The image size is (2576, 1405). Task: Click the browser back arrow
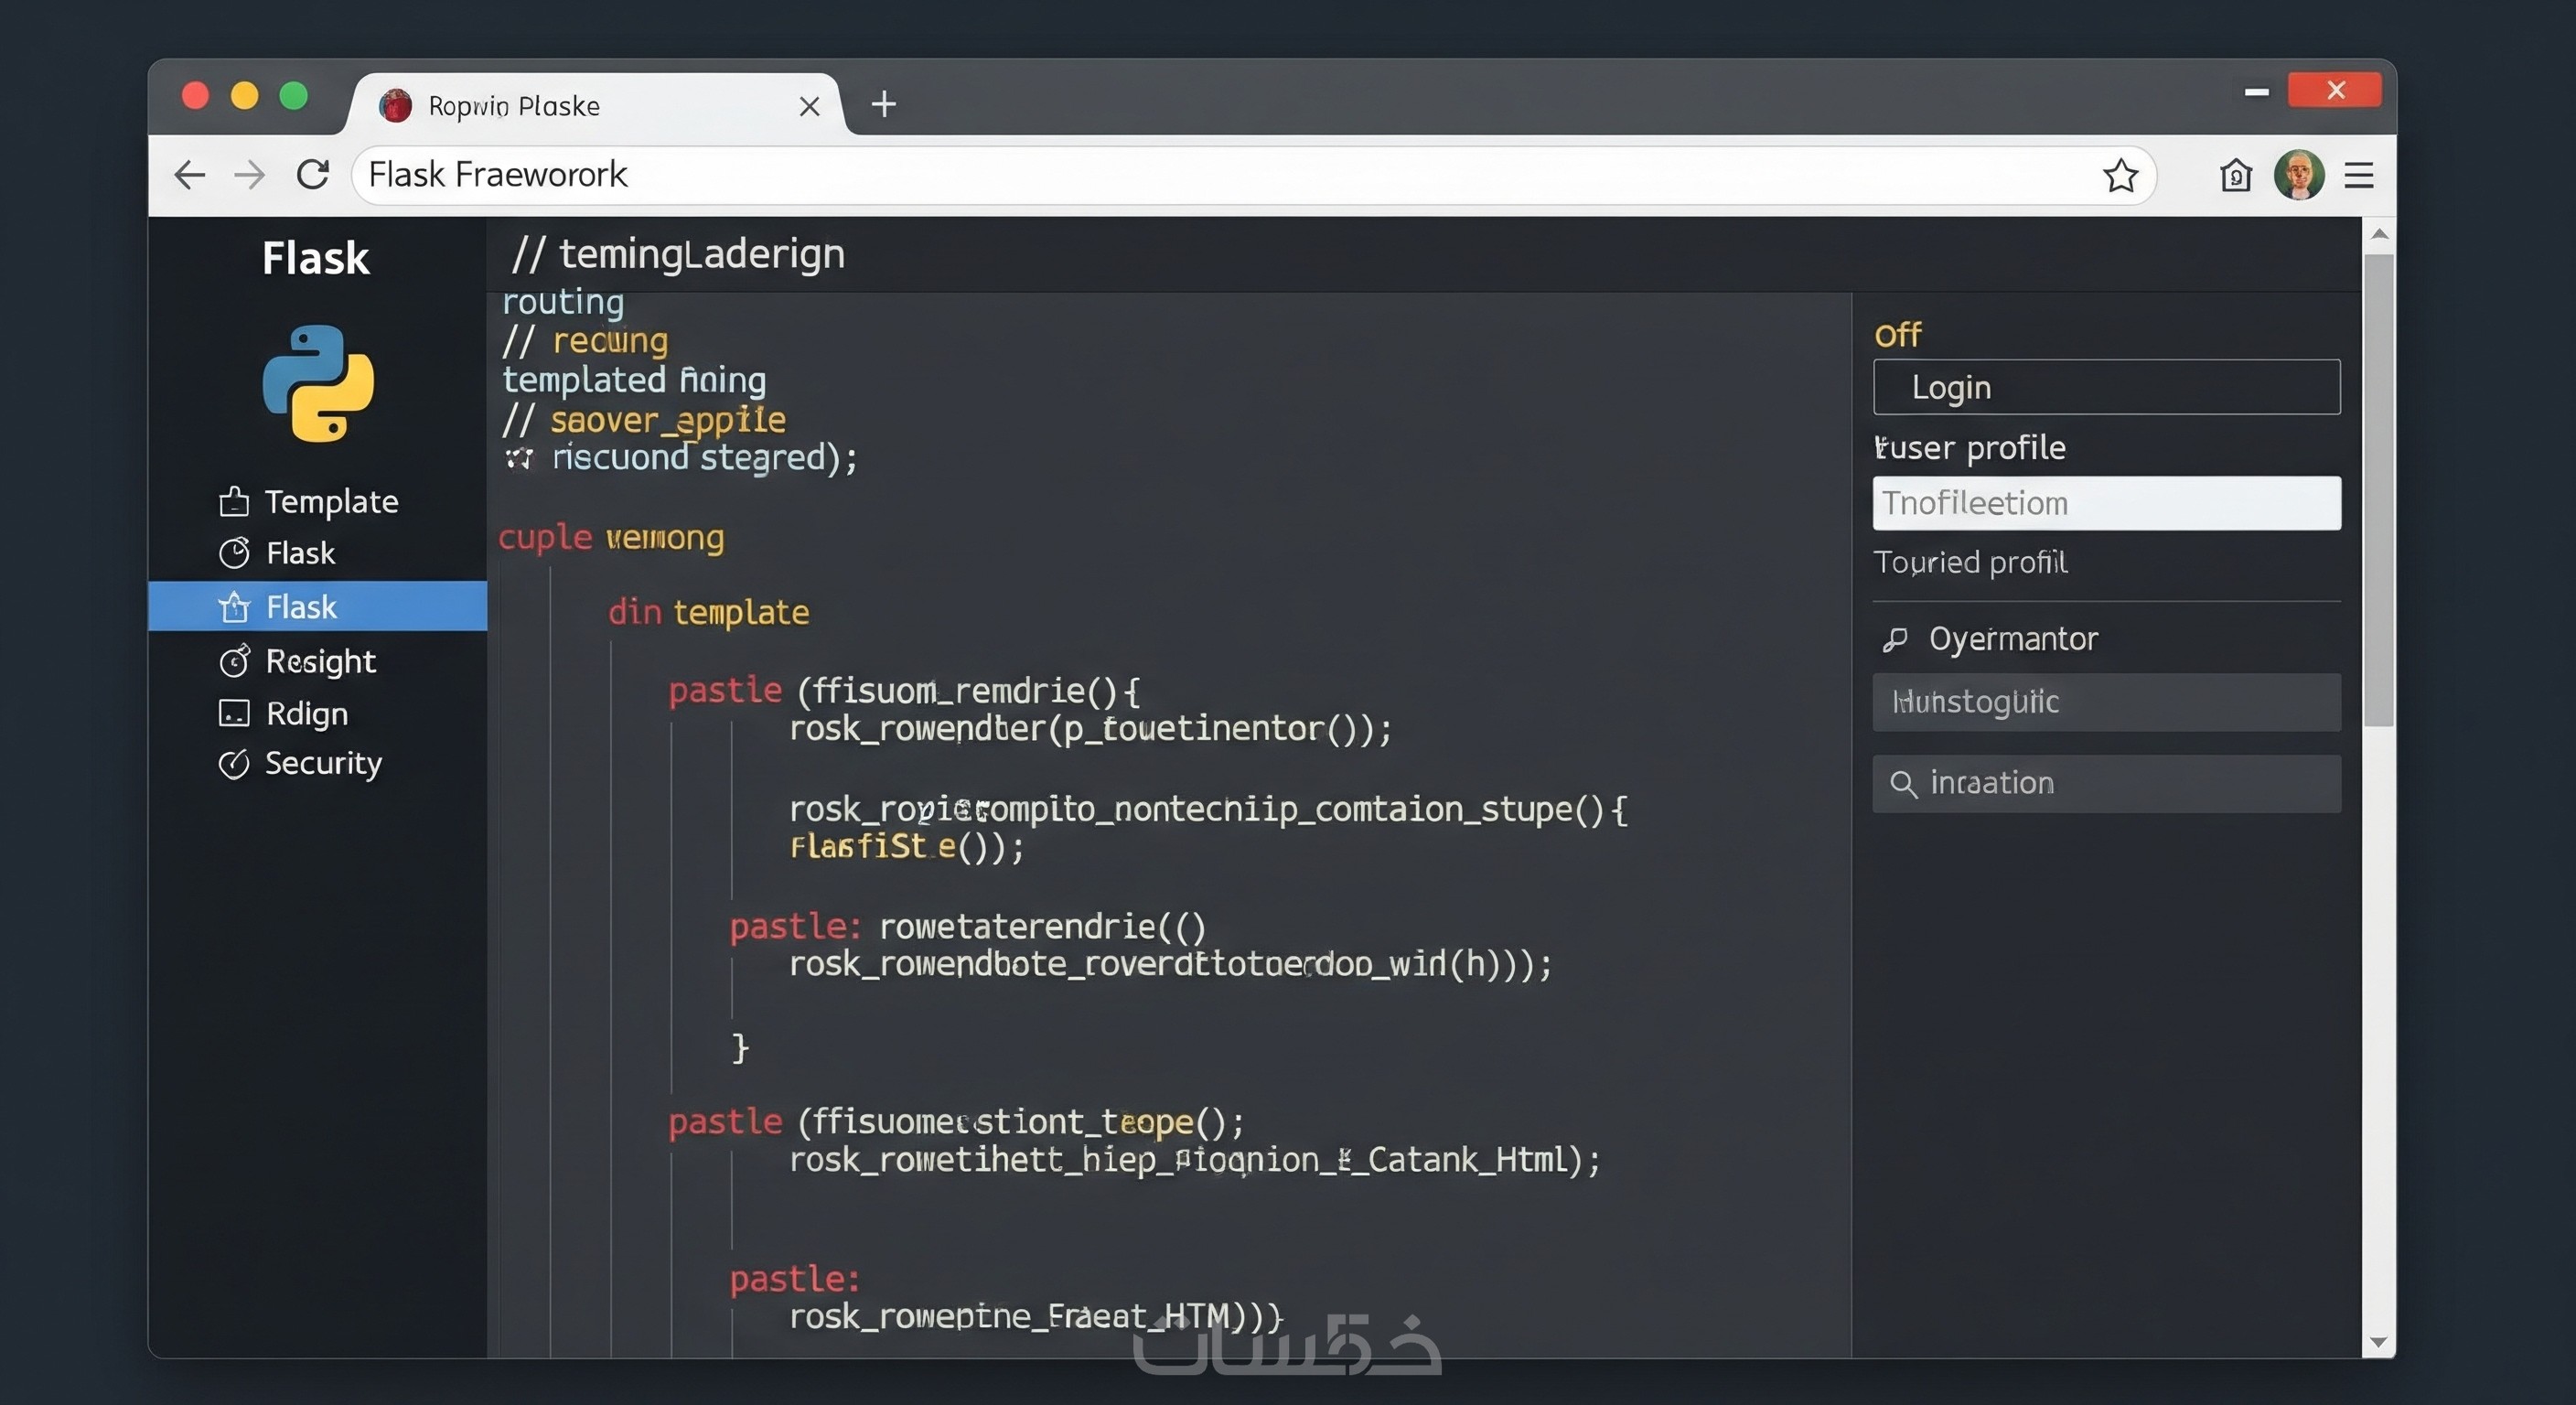[x=189, y=175]
